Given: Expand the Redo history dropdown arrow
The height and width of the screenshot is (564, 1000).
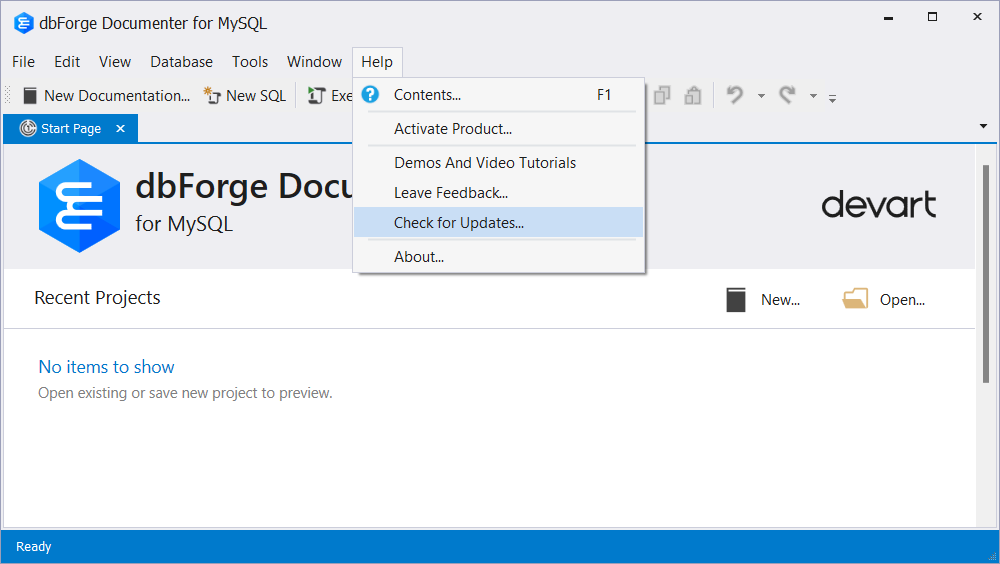Looking at the screenshot, I should 813,96.
